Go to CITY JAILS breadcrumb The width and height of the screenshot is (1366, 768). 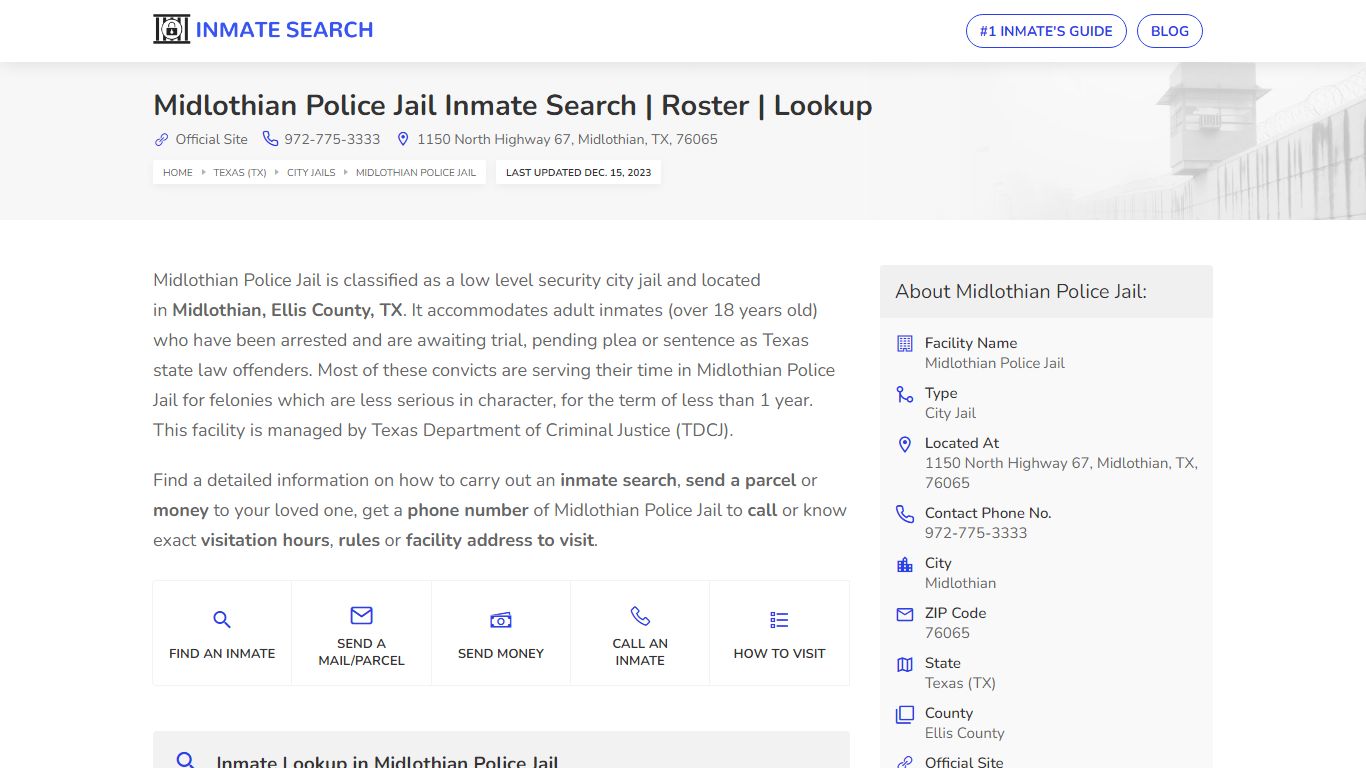coord(311,172)
